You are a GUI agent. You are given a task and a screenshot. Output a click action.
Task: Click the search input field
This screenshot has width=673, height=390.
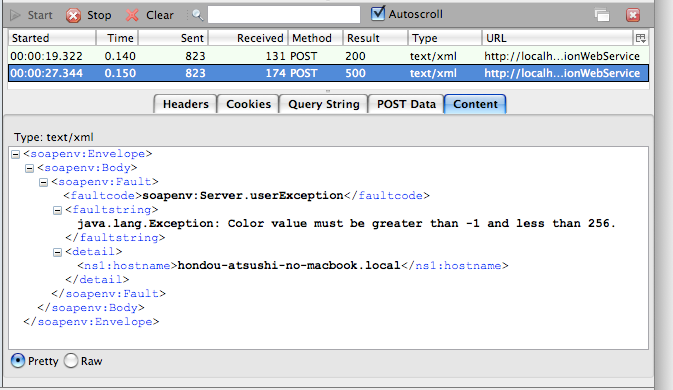tap(284, 15)
